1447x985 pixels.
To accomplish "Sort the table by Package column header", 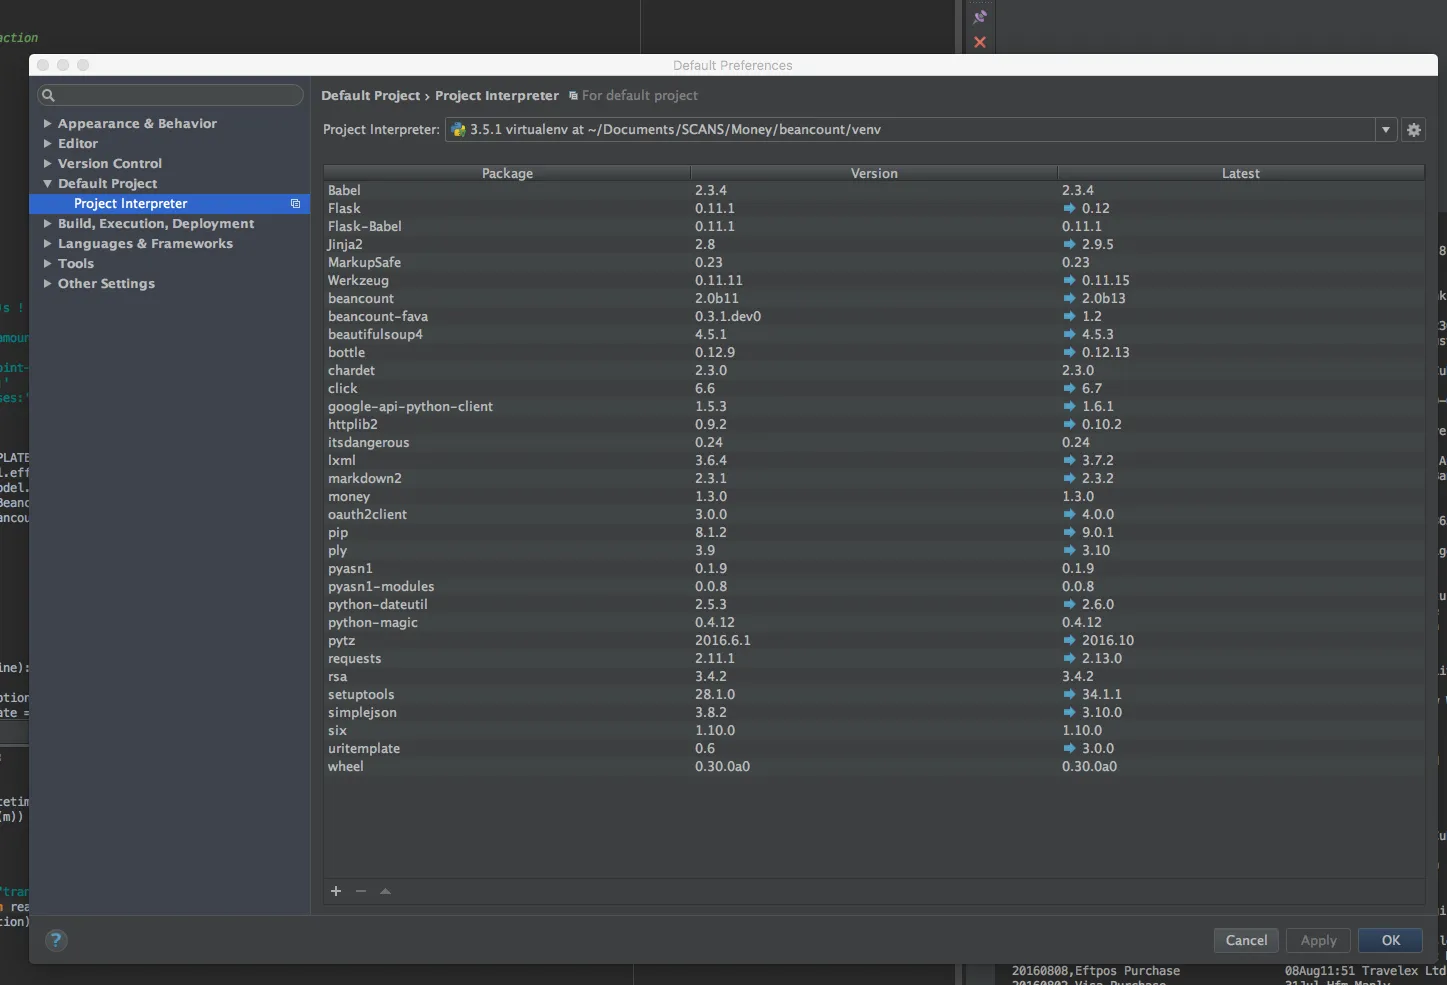I will point(507,173).
